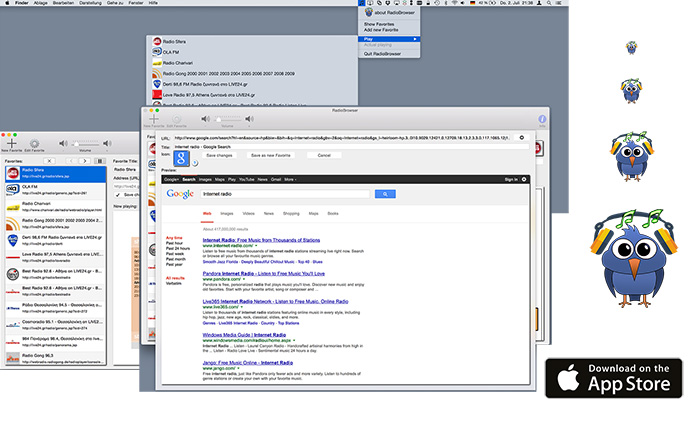Adjust the Volume slider in left window
This screenshot has width=700, height=436.
point(85,144)
